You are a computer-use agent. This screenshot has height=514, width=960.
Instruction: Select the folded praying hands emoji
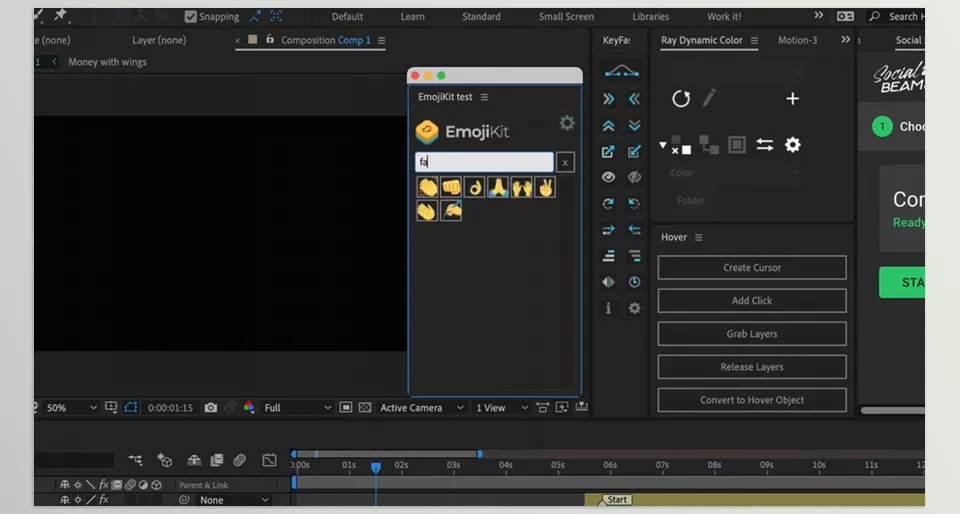pos(498,187)
